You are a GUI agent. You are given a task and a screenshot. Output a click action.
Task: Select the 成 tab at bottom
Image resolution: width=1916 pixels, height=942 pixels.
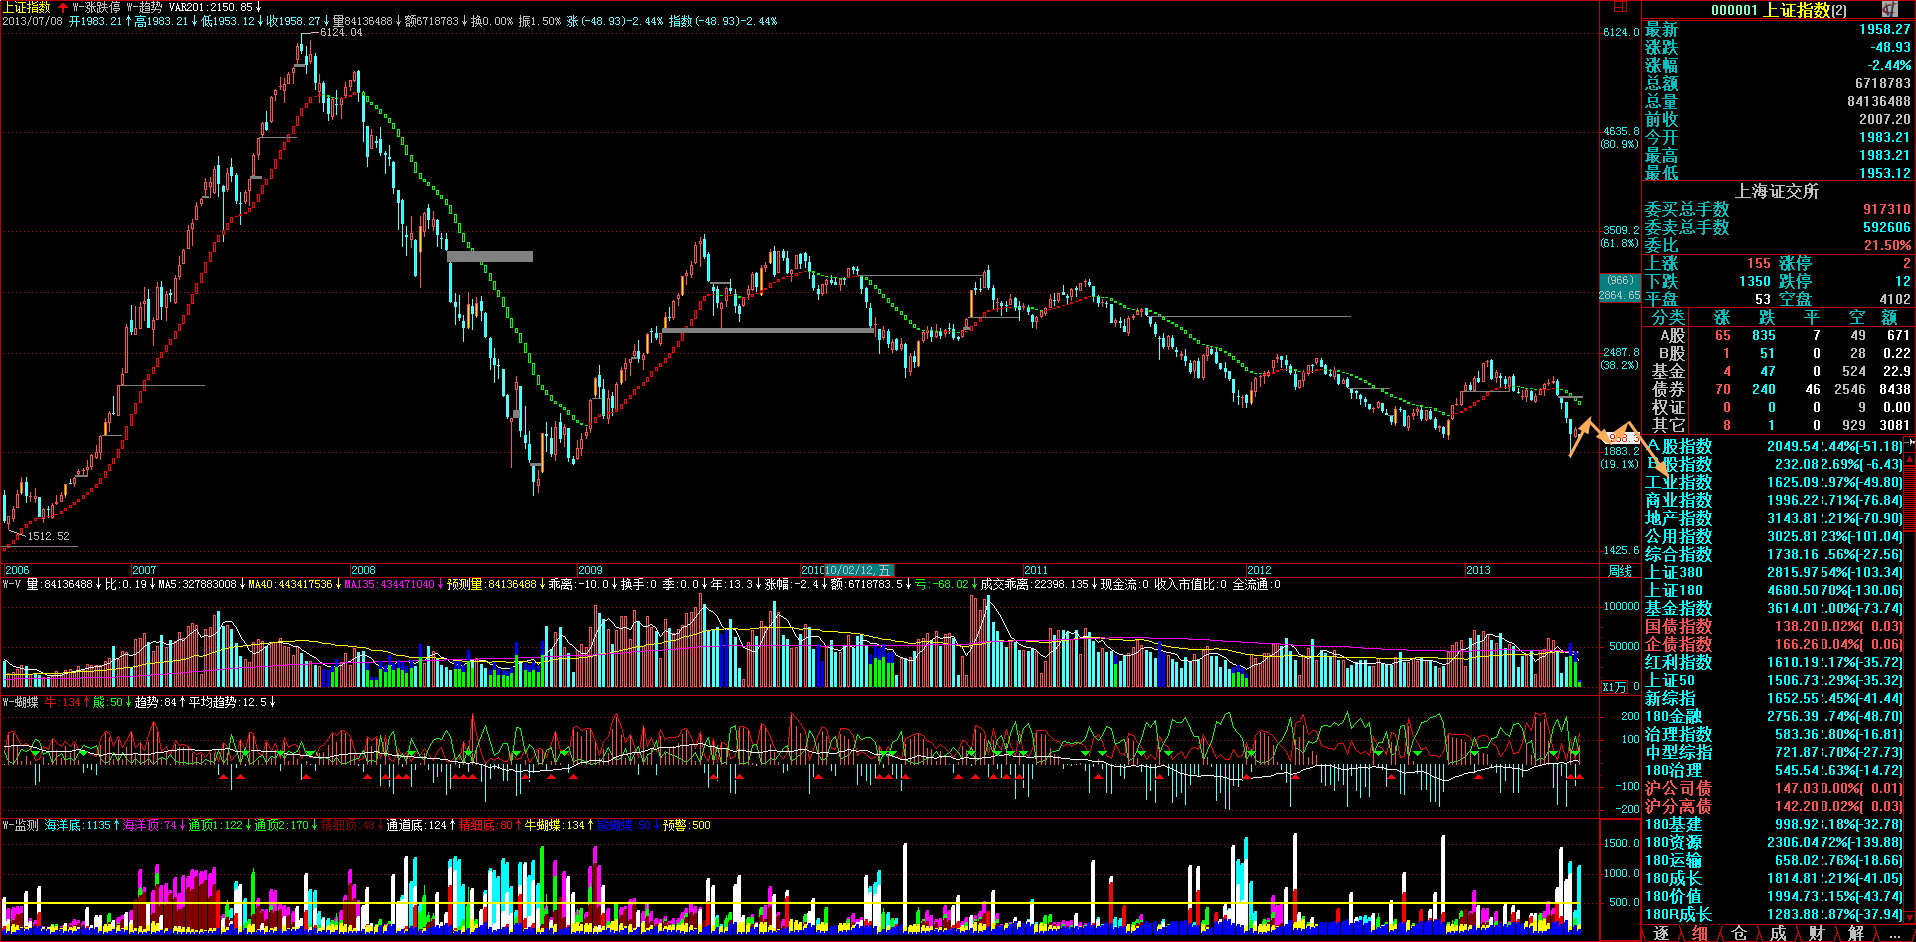1778,933
